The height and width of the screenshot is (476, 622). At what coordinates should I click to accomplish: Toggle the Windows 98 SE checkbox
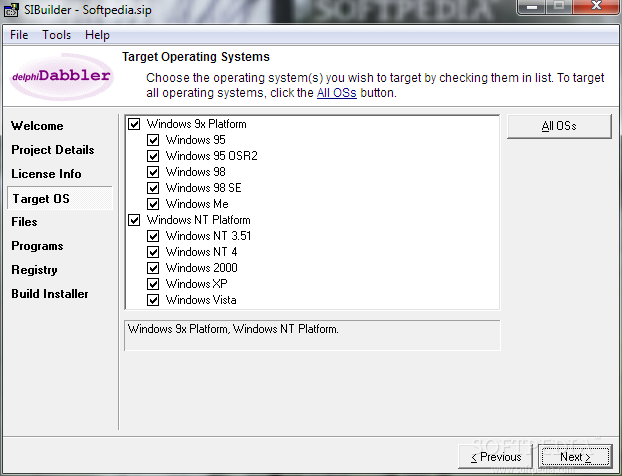coord(153,188)
